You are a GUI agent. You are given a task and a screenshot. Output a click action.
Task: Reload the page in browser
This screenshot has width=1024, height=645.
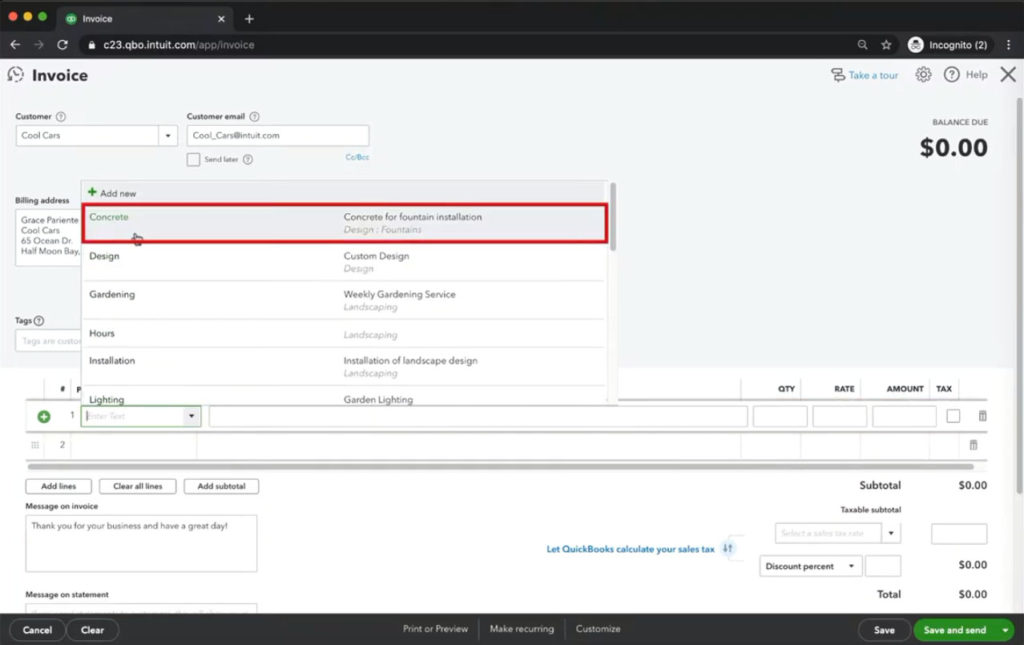(62, 45)
